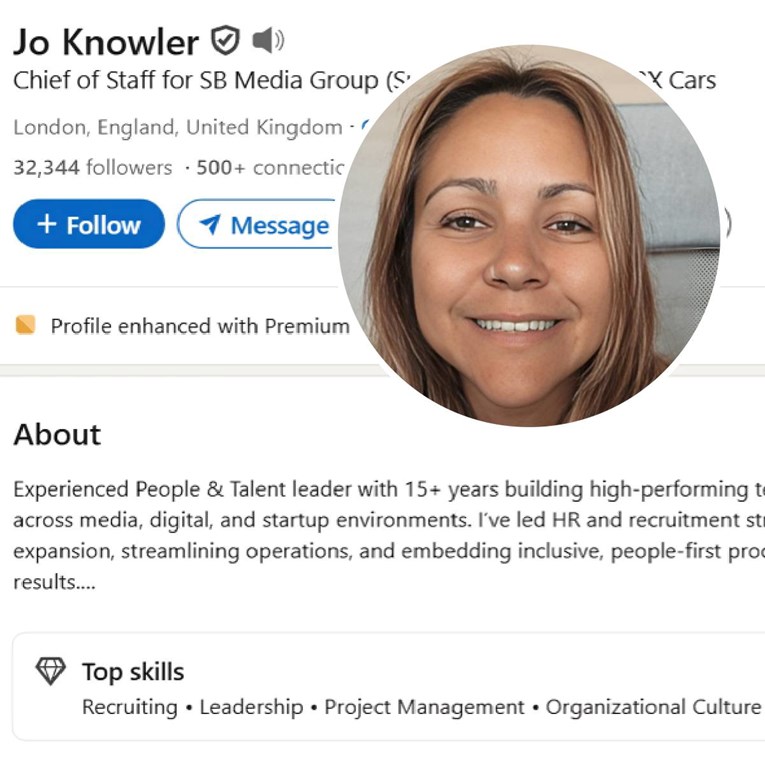Click the About section heading
Image resolution: width=765 pixels, height=765 pixels.
pos(57,434)
